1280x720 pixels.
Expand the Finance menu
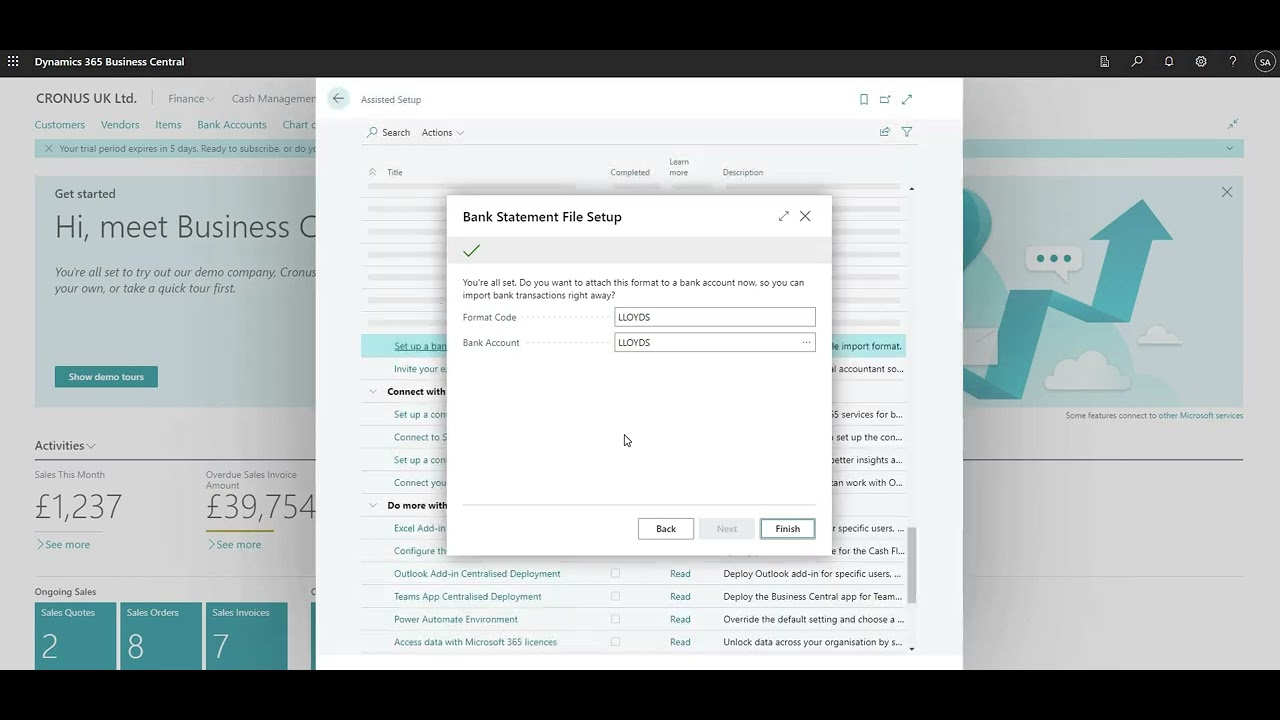(x=191, y=99)
